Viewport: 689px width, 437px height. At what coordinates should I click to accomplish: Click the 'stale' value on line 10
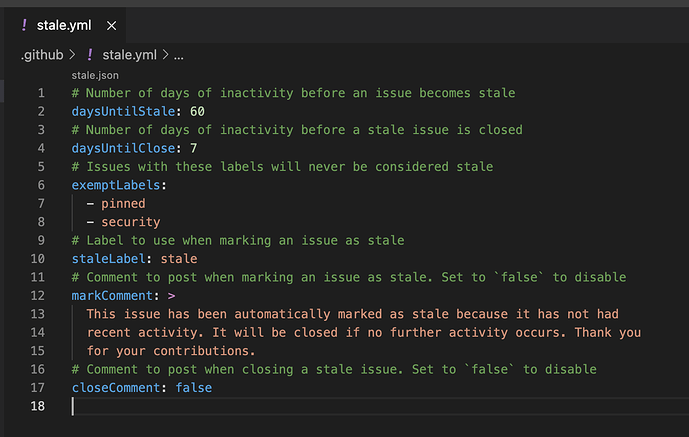click(179, 259)
